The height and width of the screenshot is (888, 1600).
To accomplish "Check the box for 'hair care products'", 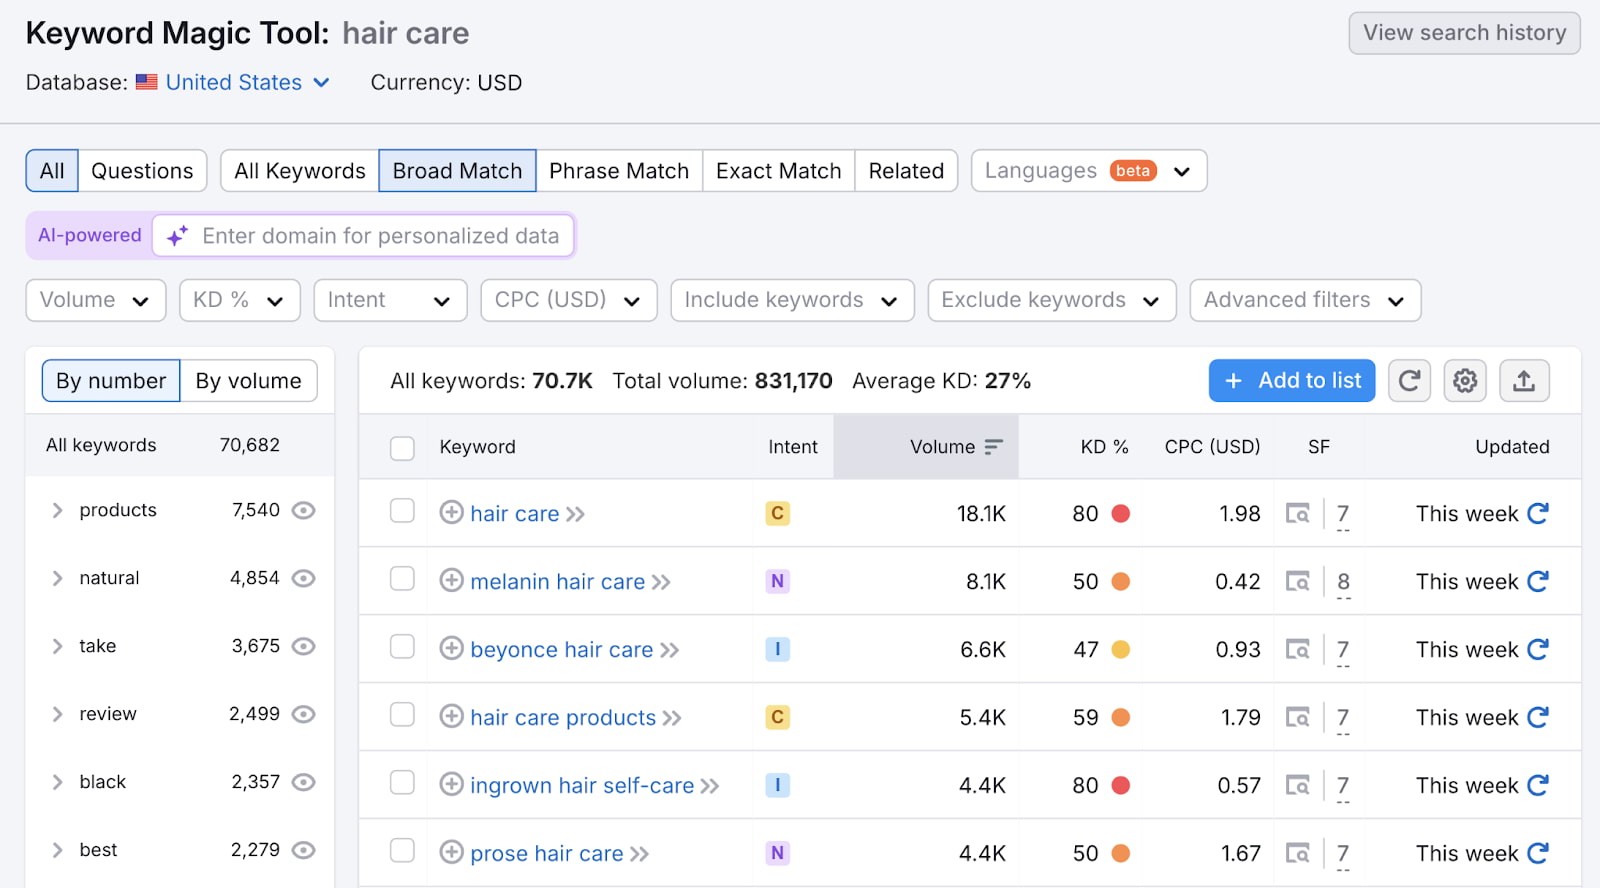I will pos(402,715).
